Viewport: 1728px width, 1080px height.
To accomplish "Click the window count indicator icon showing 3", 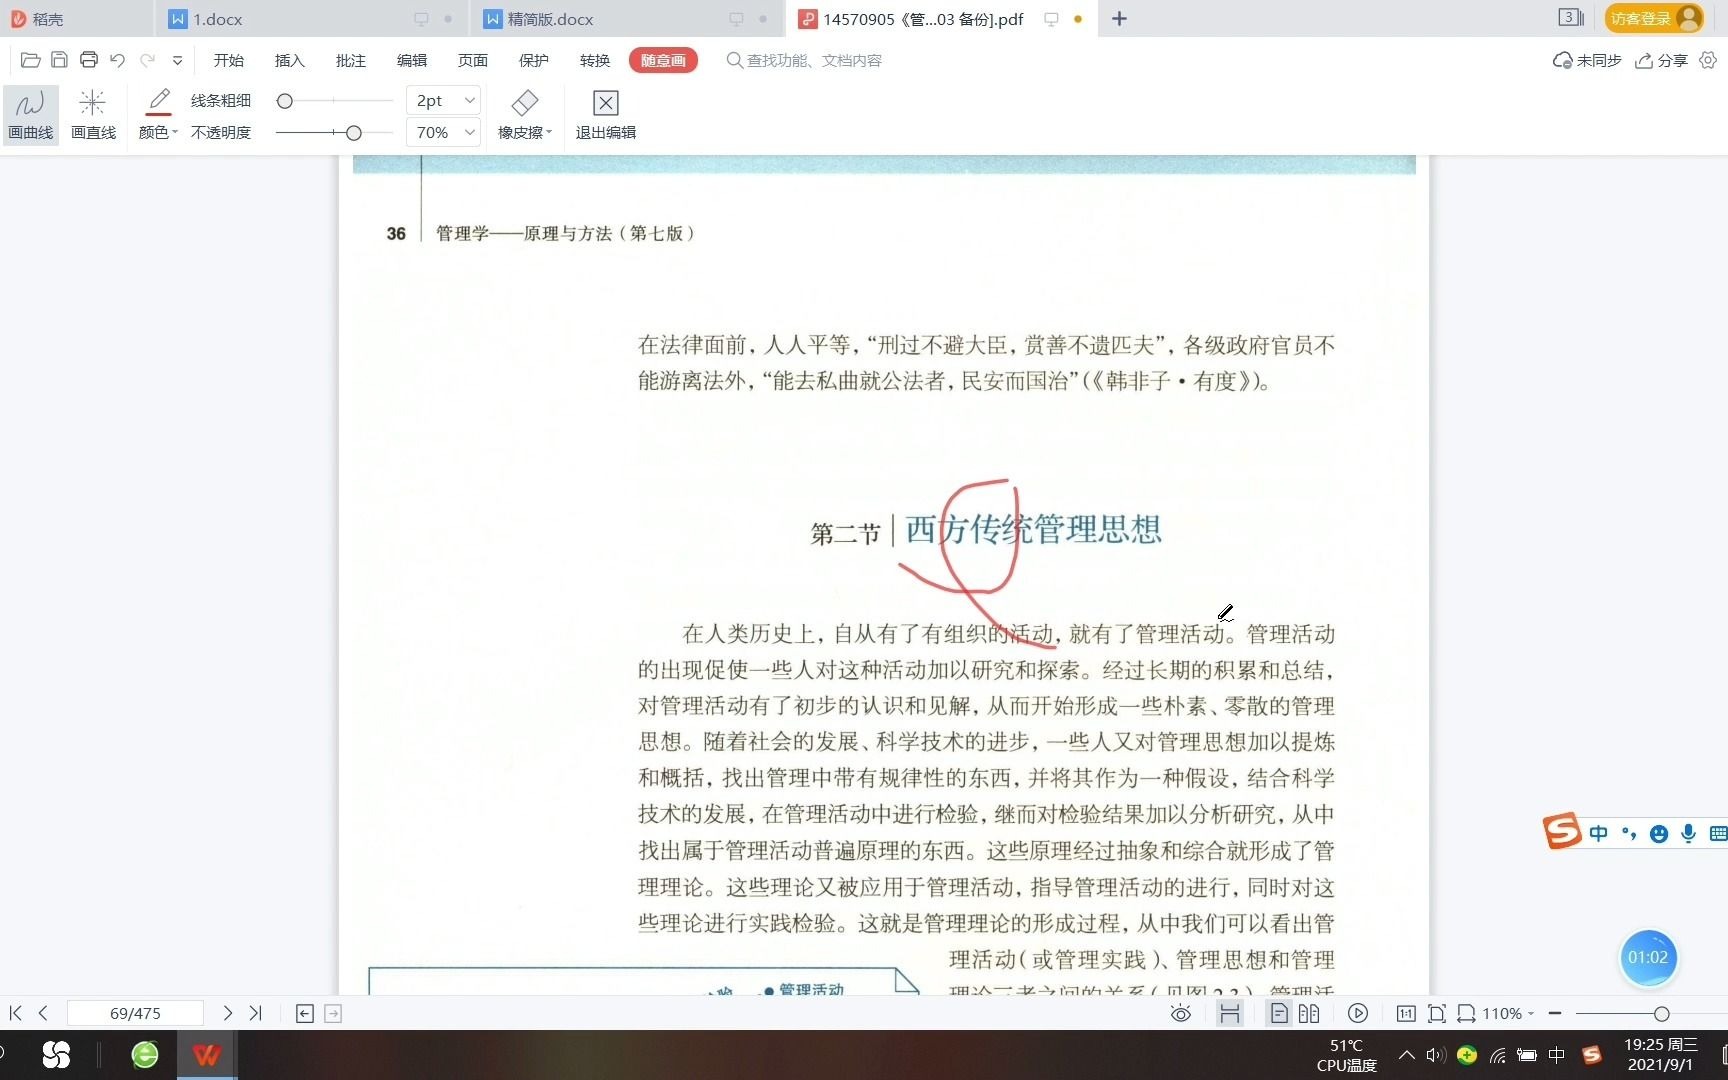I will pos(1571,18).
